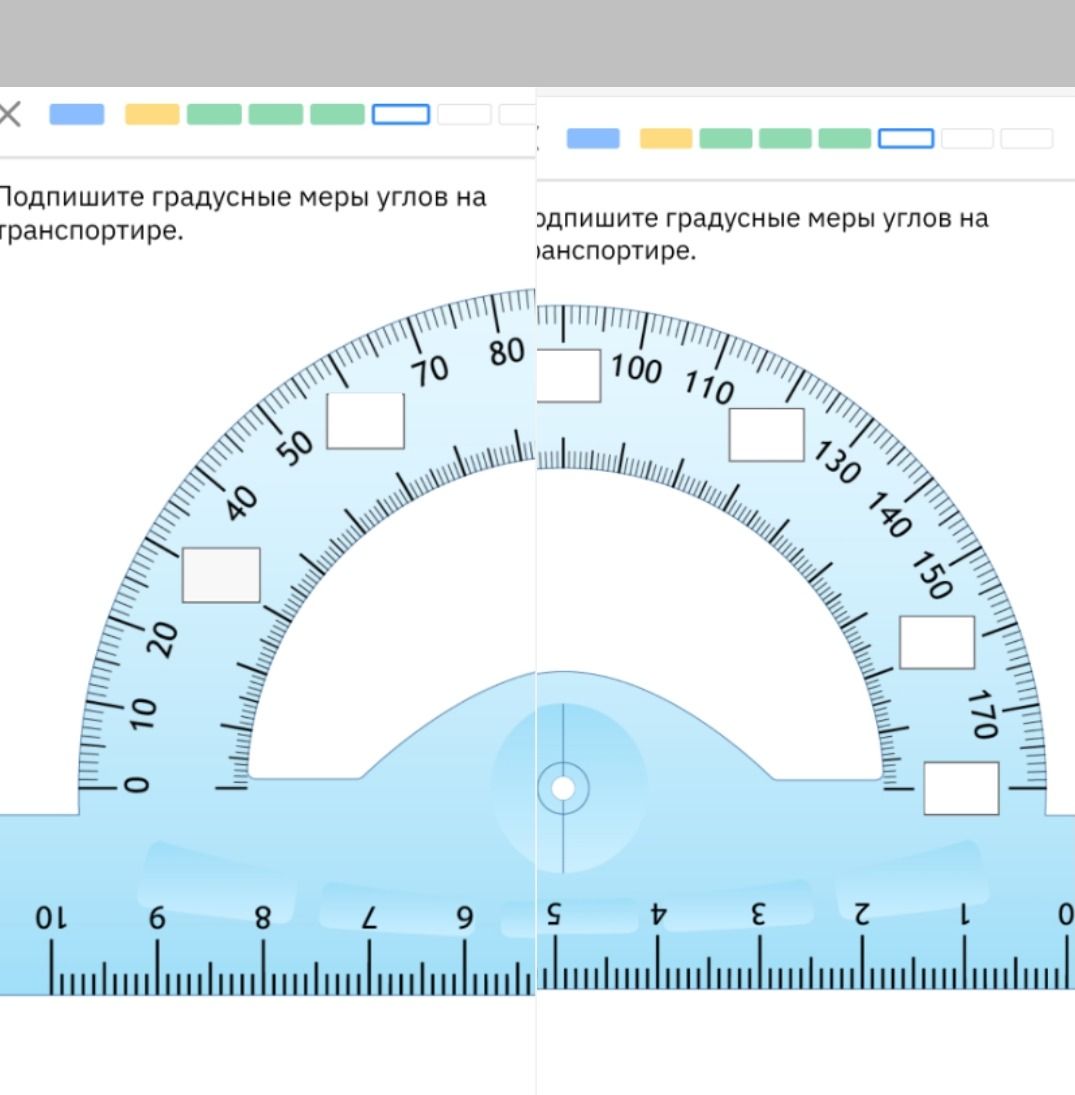Click the 130 label on the protractor
This screenshot has height=1095, width=1075.
836,462
